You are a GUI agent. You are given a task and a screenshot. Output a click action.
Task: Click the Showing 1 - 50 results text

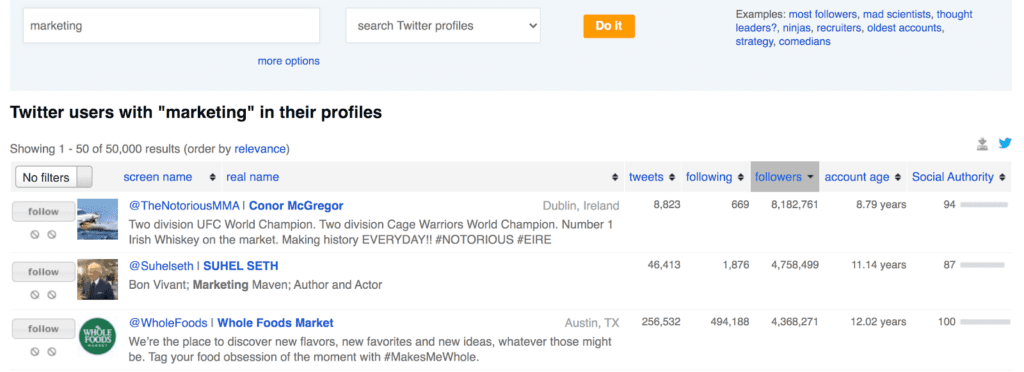(x=149, y=149)
